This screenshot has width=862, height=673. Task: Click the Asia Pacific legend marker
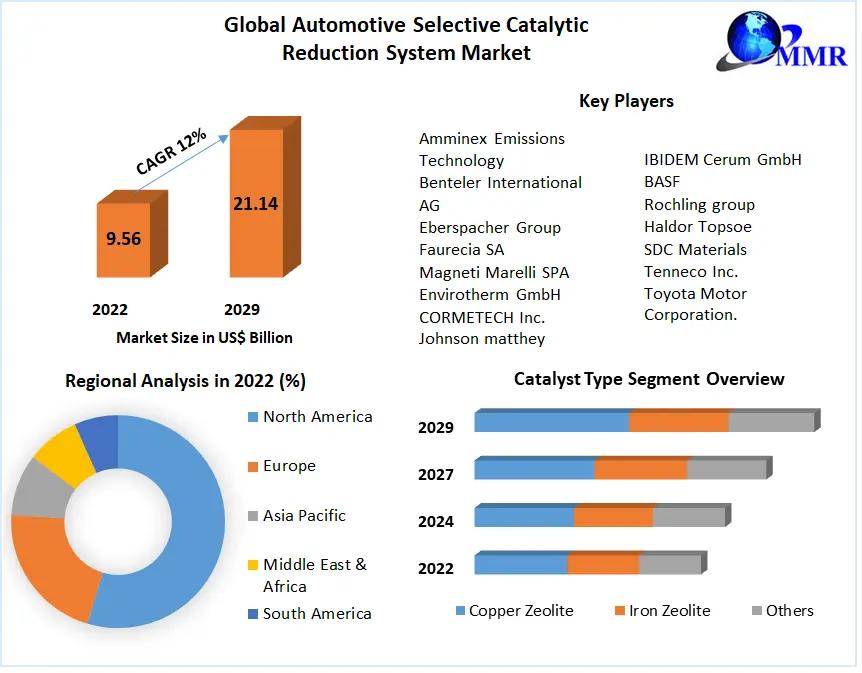click(x=253, y=516)
